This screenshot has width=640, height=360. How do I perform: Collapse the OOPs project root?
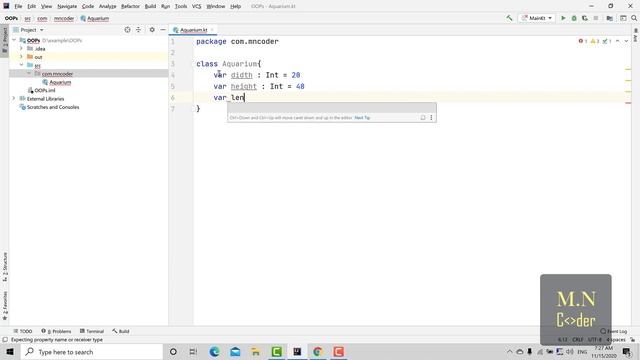14,40
